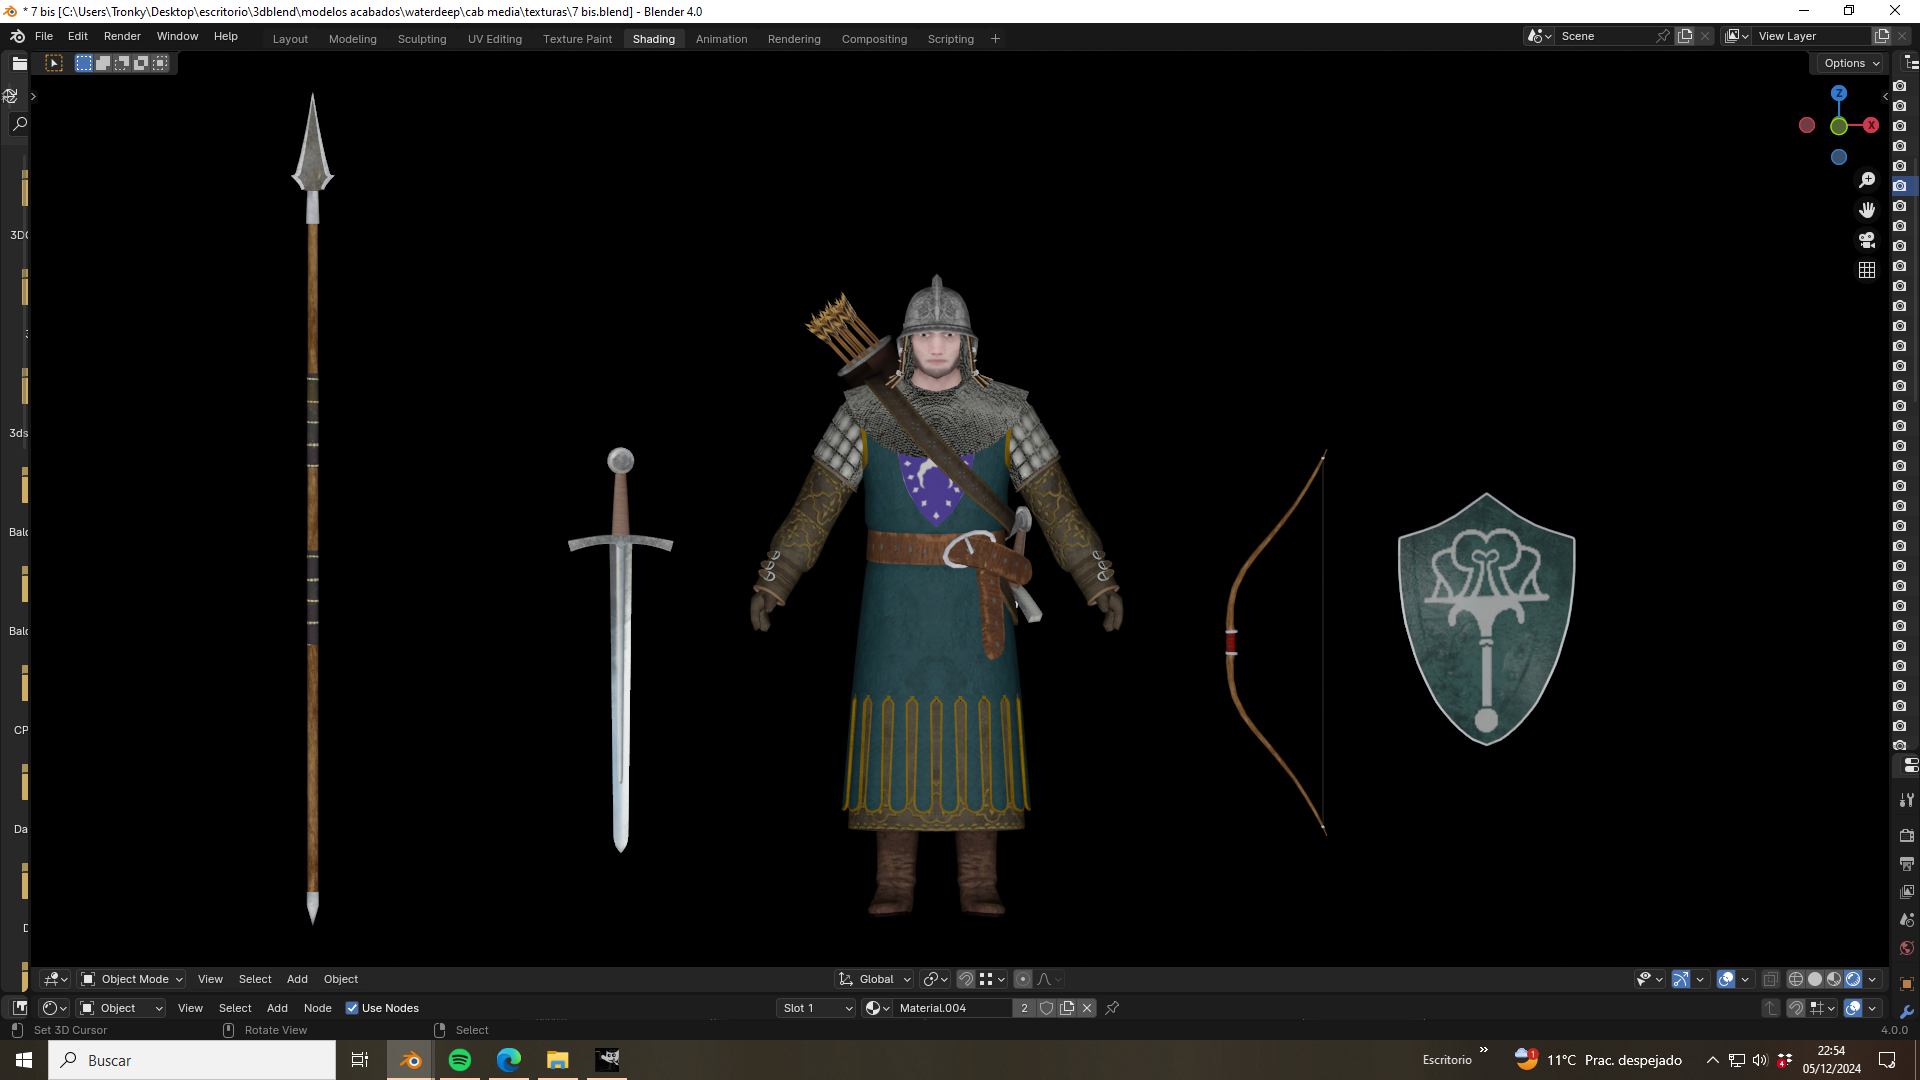This screenshot has height=1080, width=1920.
Task: Open the Global transform orientation dropdown
Action: [x=875, y=979]
